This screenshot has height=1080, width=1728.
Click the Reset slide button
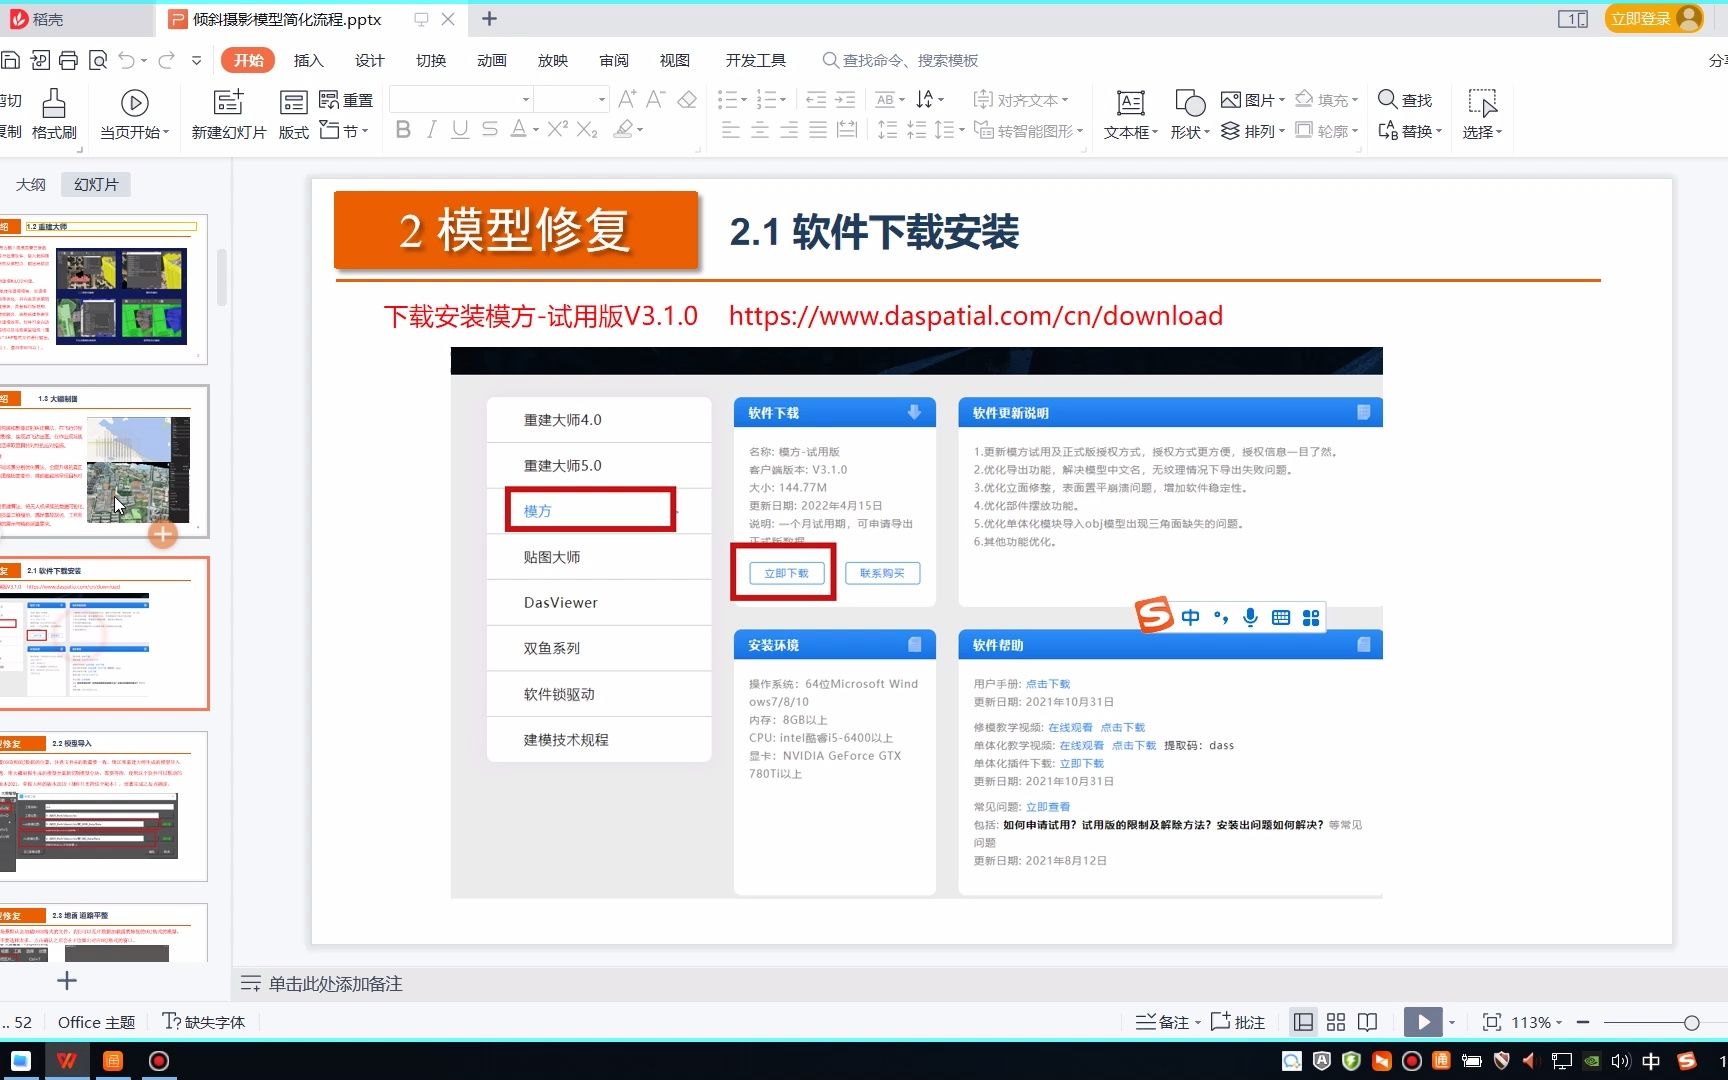pyautogui.click(x=346, y=100)
